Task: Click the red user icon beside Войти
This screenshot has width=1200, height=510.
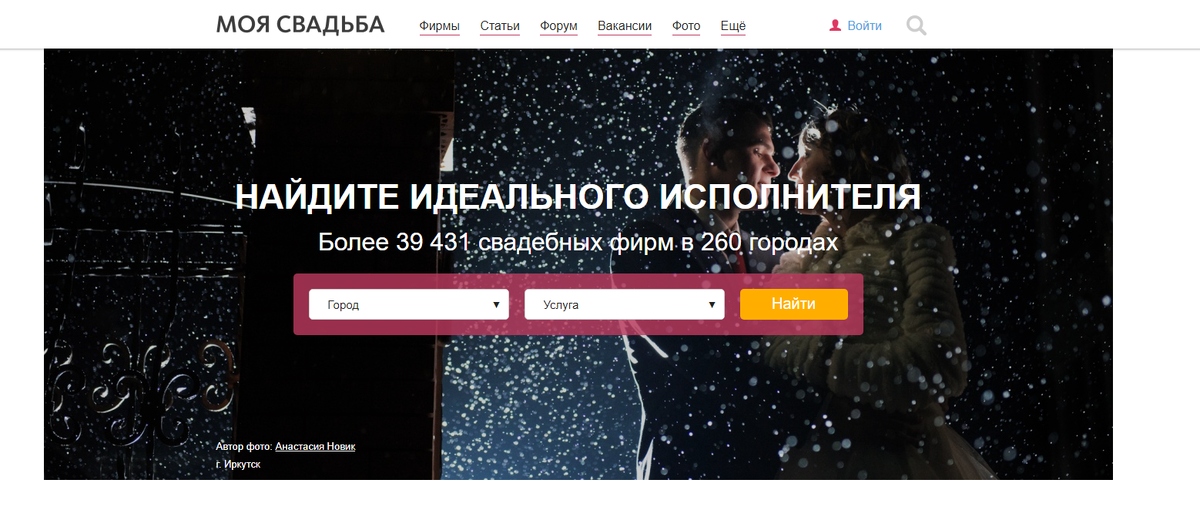Action: 835,25
